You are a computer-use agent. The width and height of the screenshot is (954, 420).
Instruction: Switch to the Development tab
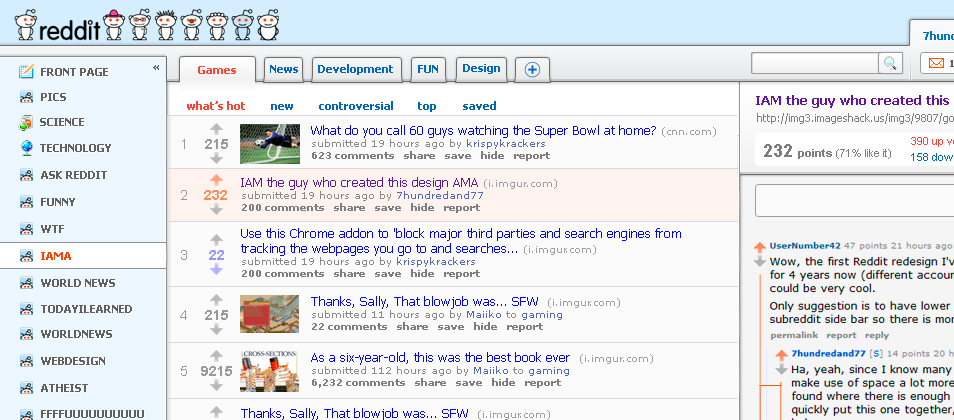coord(355,69)
